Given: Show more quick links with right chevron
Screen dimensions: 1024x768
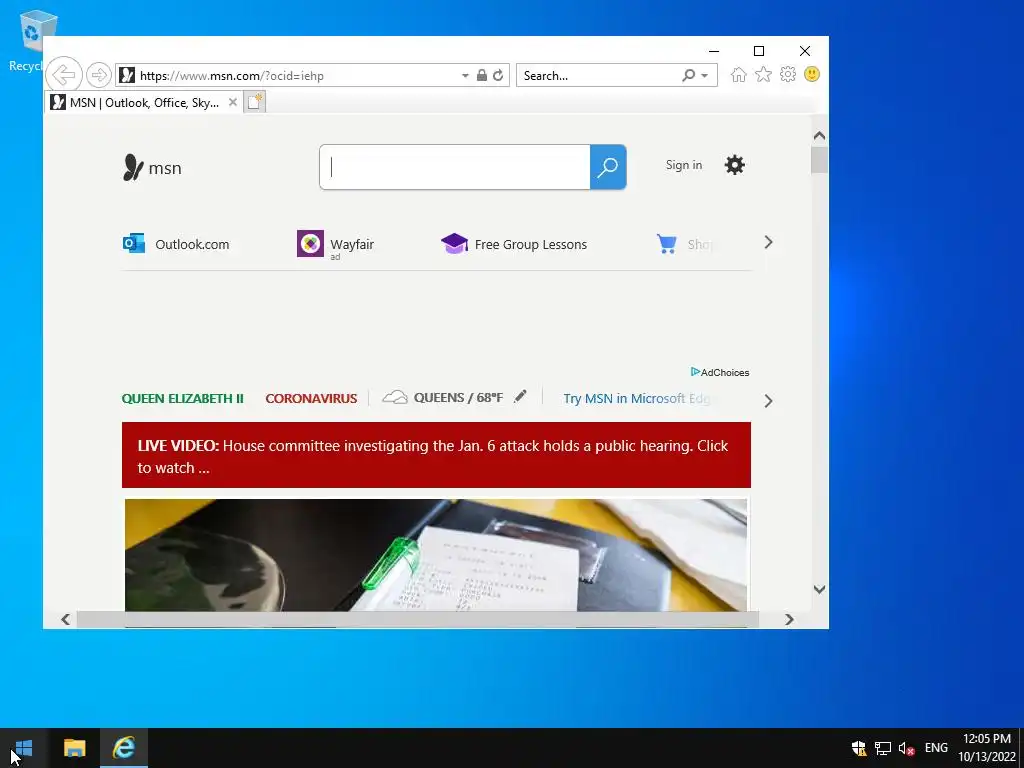Looking at the screenshot, I should (x=768, y=242).
